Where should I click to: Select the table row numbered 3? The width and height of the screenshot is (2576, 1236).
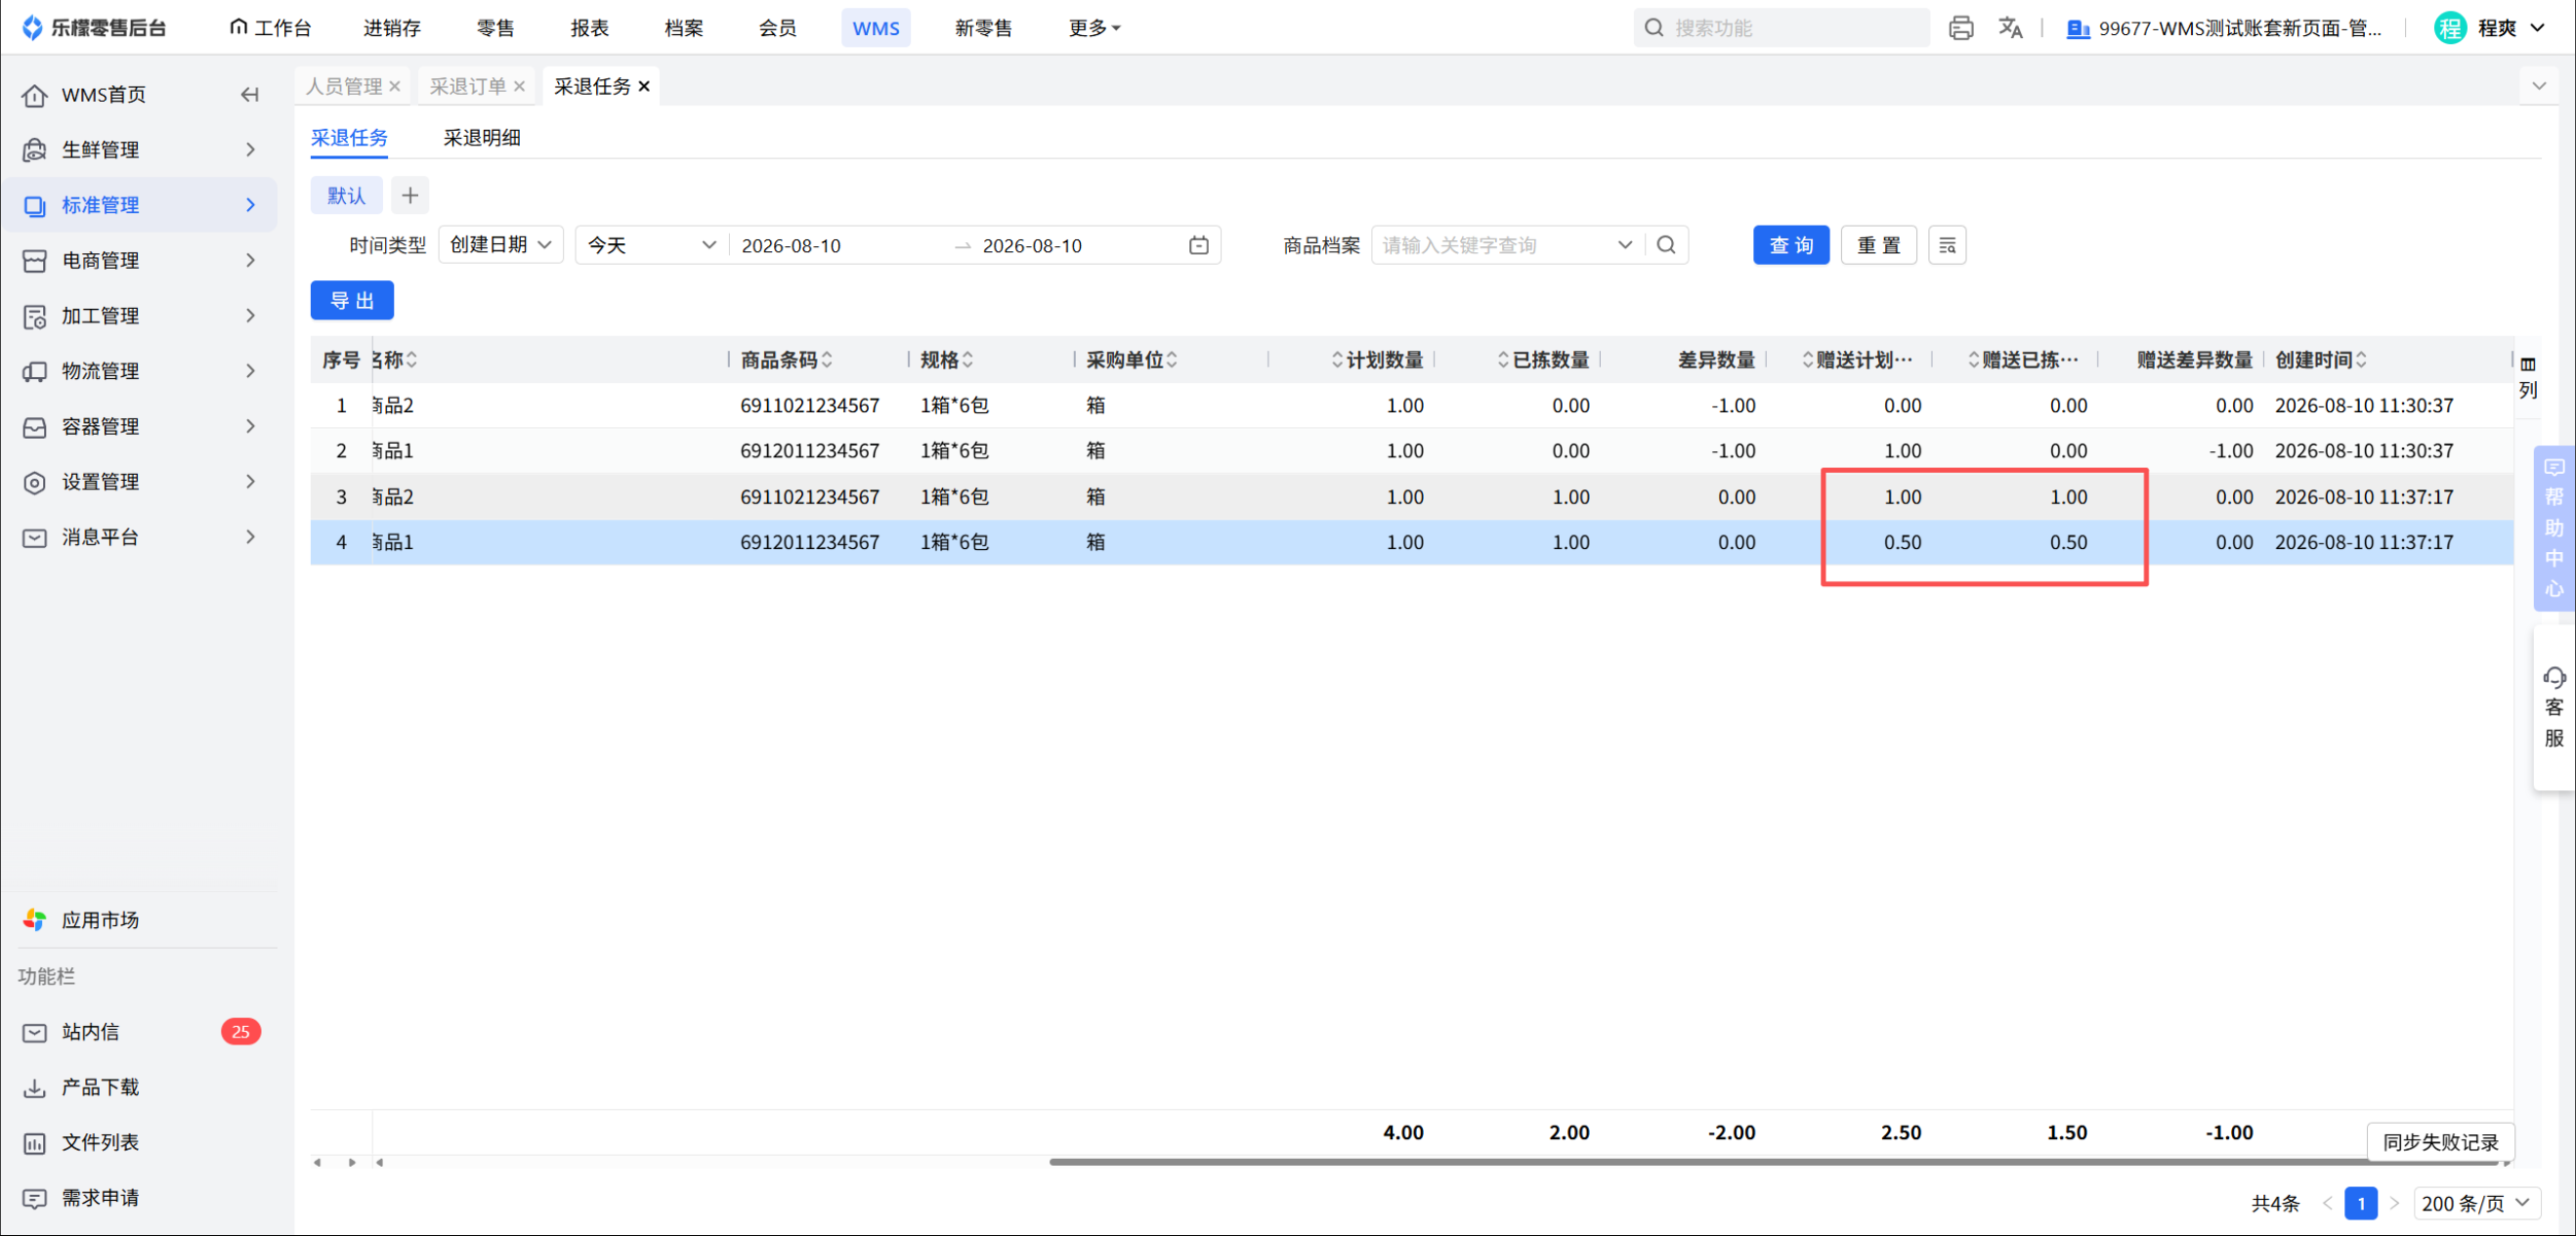1411,497
